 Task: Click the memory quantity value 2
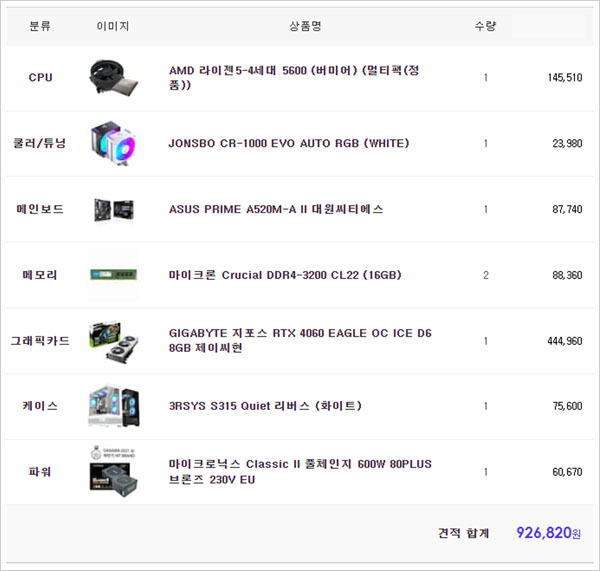tap(486, 275)
